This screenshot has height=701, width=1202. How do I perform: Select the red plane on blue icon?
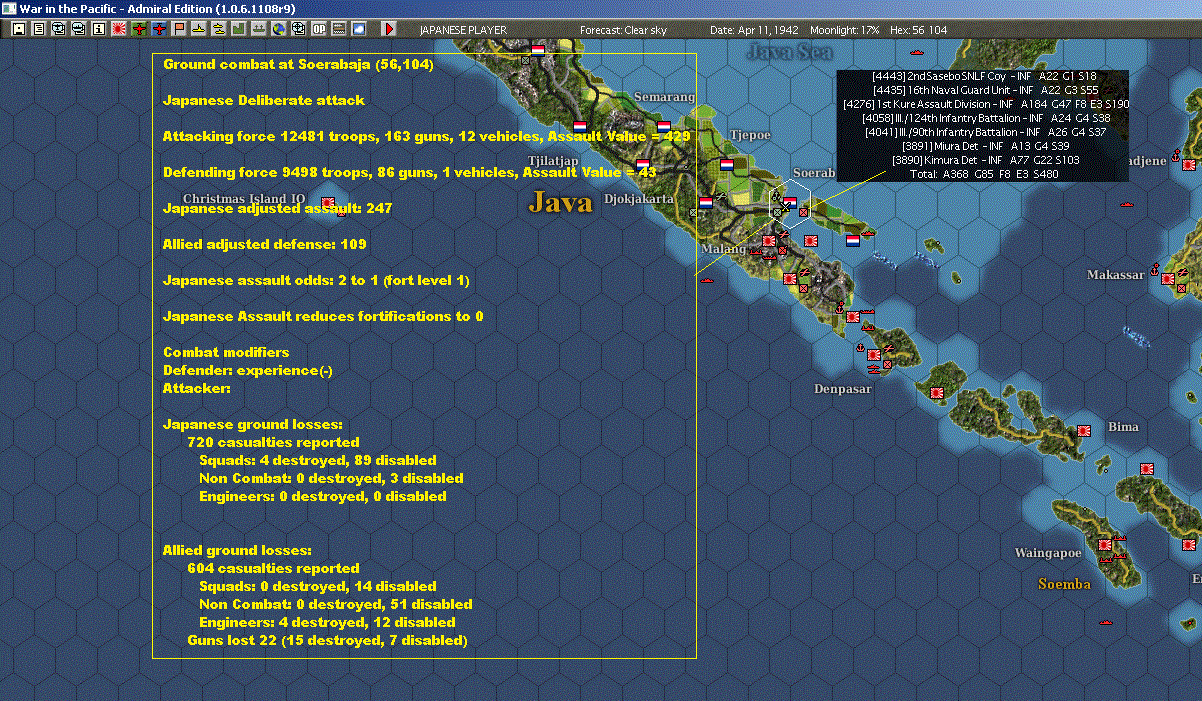pos(160,29)
